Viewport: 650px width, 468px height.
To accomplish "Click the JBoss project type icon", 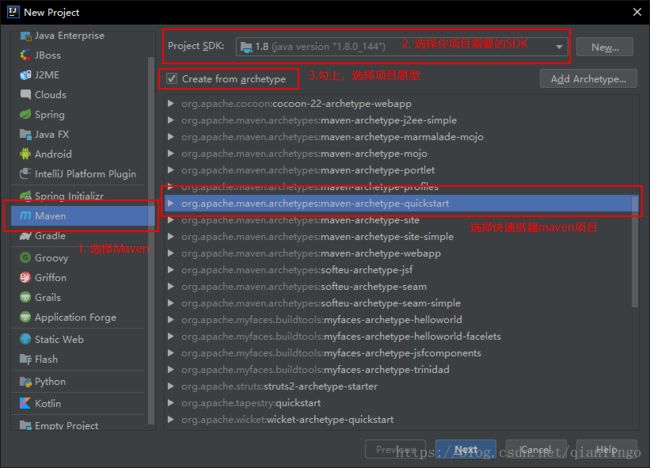I will [x=25, y=55].
